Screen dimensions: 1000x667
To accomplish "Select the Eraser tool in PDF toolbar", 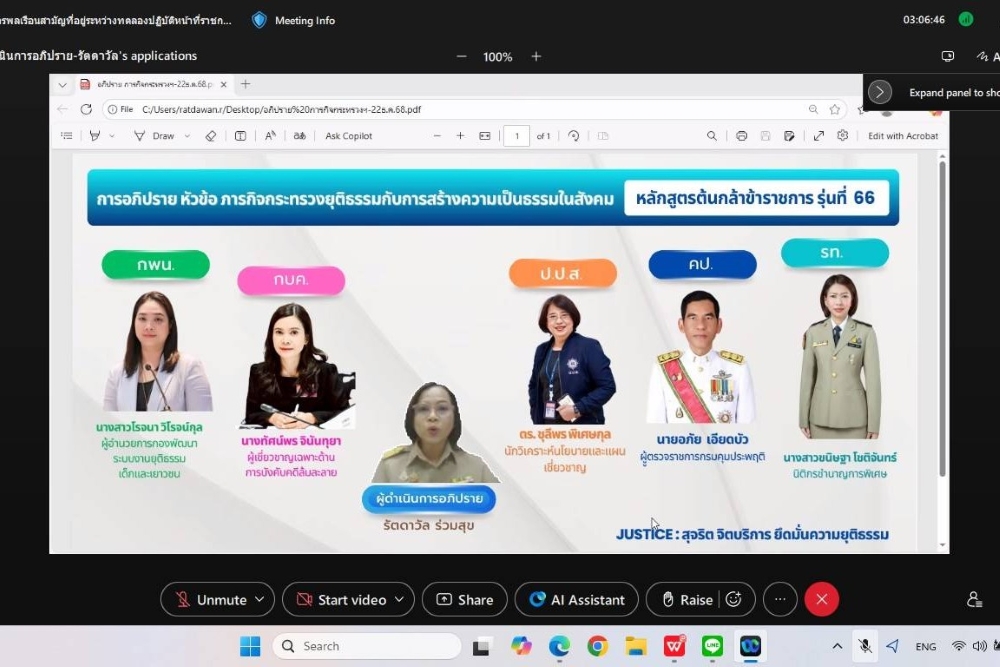I will (x=210, y=136).
